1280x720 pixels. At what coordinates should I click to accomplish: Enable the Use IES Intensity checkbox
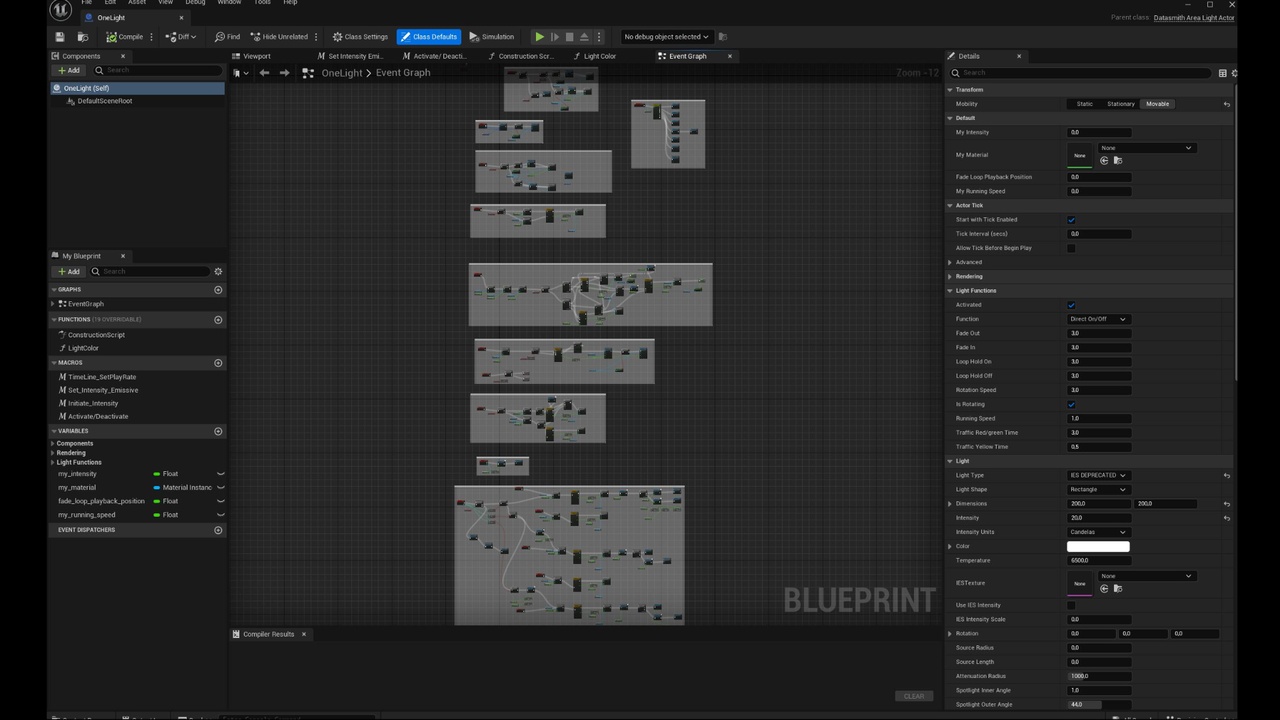[1071, 605]
